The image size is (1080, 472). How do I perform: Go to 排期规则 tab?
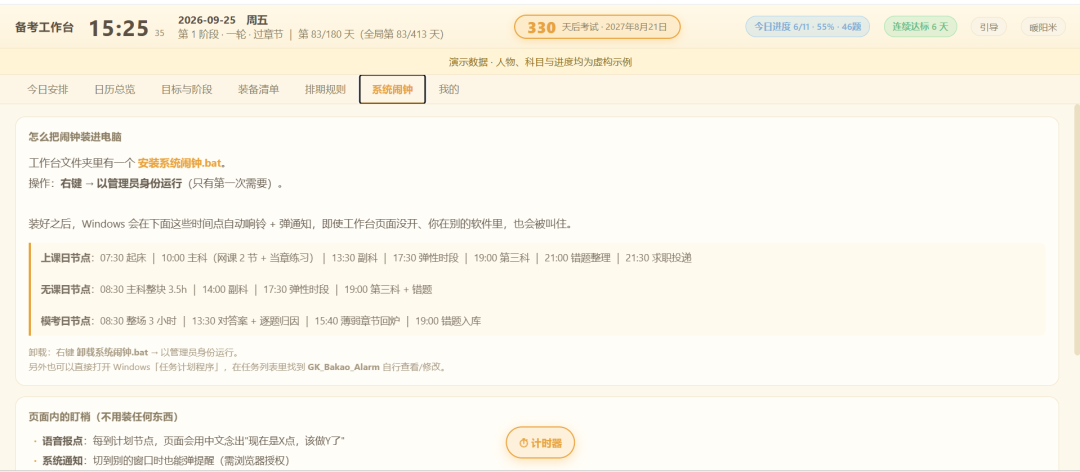click(x=325, y=90)
